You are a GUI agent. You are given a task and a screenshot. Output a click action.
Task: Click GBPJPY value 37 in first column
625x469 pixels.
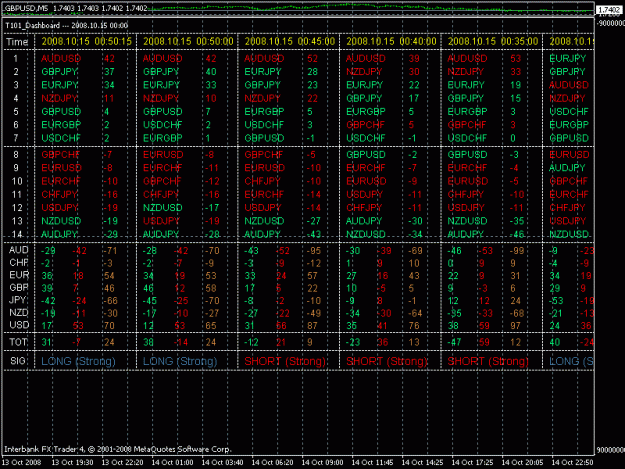click(109, 72)
